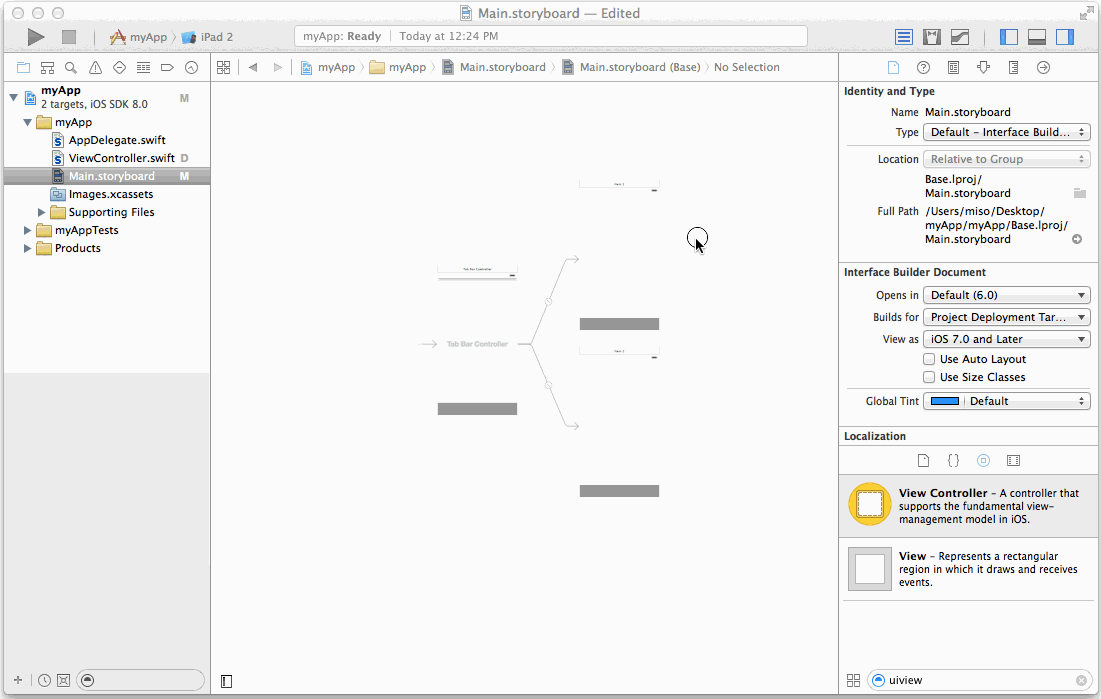Enable Use Auto Layout
This screenshot has height=699, width=1101.
928,359
